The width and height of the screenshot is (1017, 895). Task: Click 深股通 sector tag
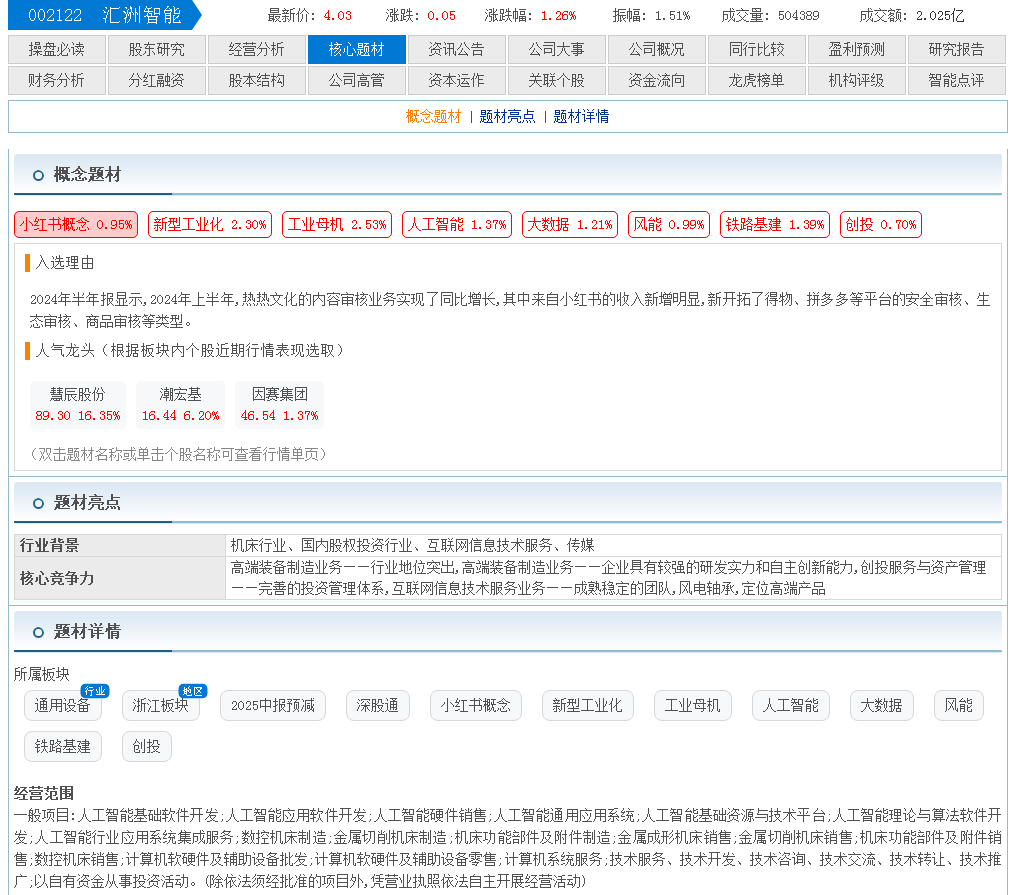377,706
